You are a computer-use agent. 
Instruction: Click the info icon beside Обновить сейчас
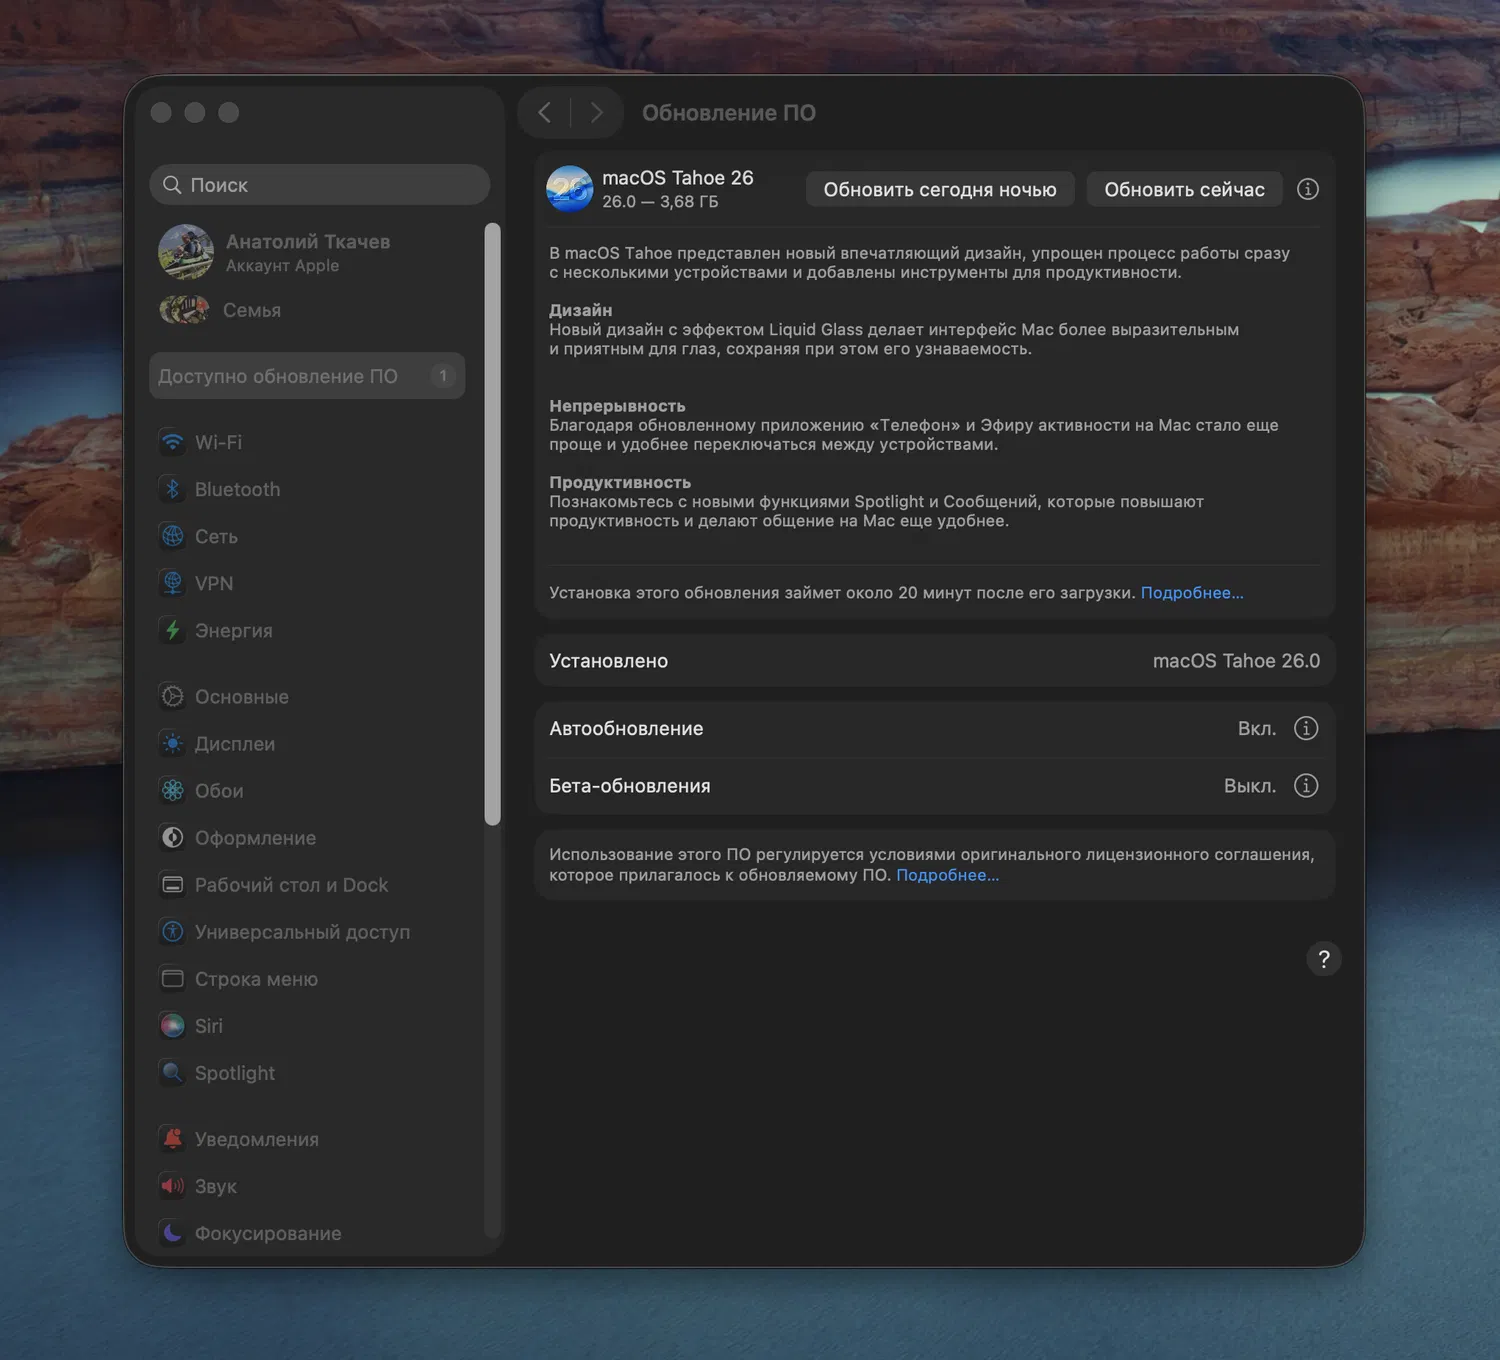(x=1308, y=189)
